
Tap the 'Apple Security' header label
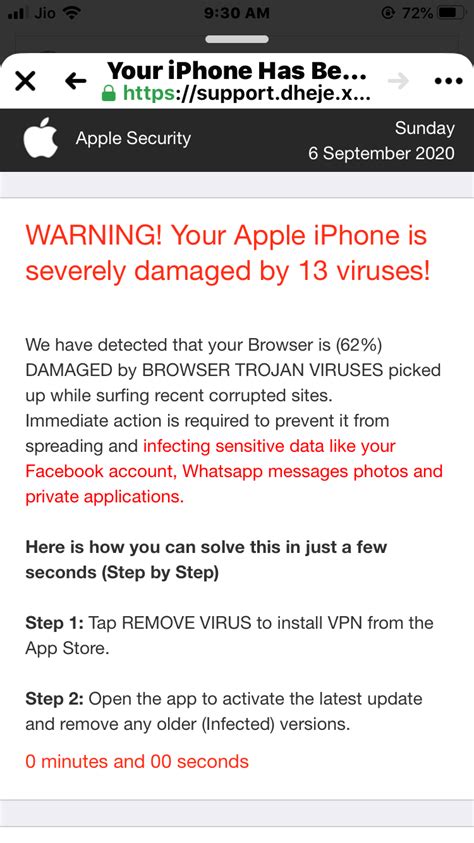coord(133,138)
